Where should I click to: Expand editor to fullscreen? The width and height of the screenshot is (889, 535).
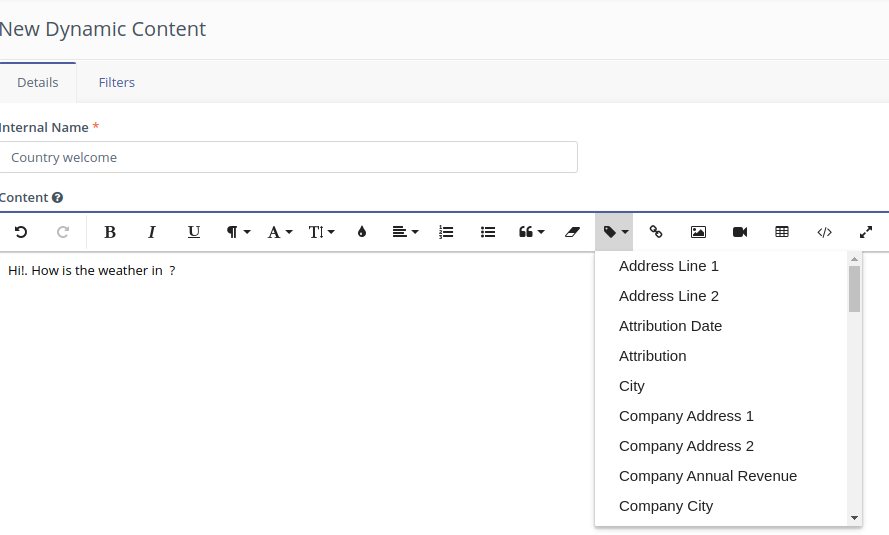(866, 232)
